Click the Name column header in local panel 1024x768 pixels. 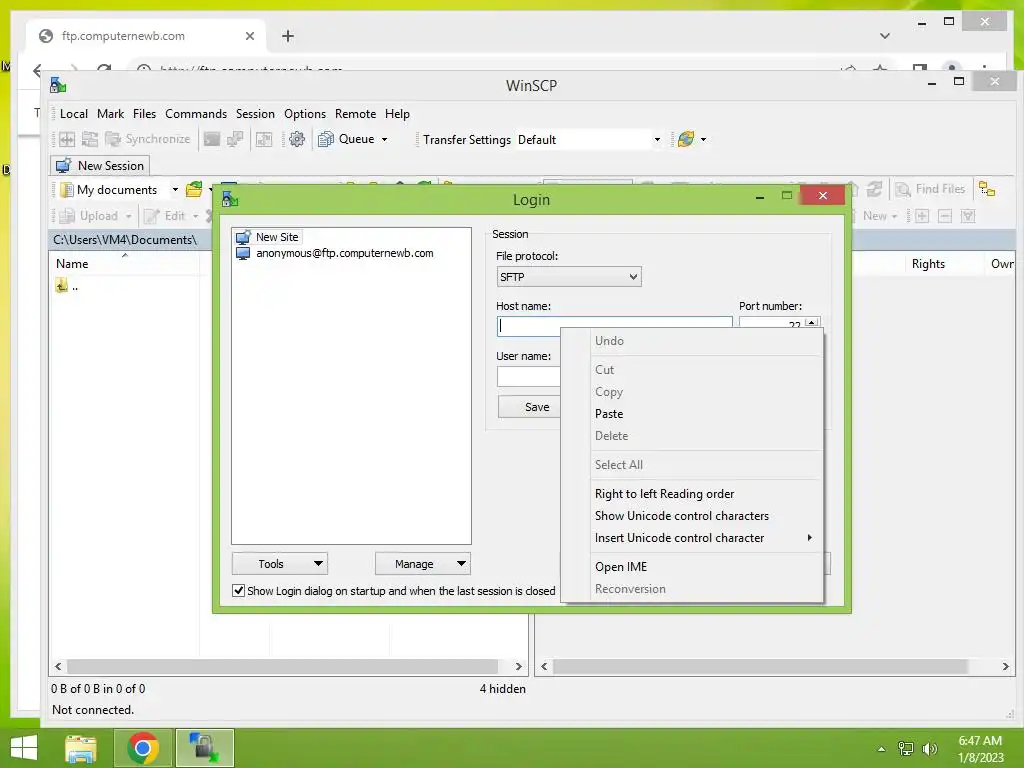(124, 264)
